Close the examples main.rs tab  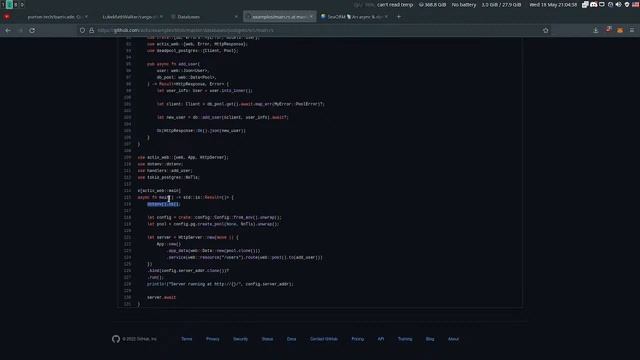click(311, 17)
